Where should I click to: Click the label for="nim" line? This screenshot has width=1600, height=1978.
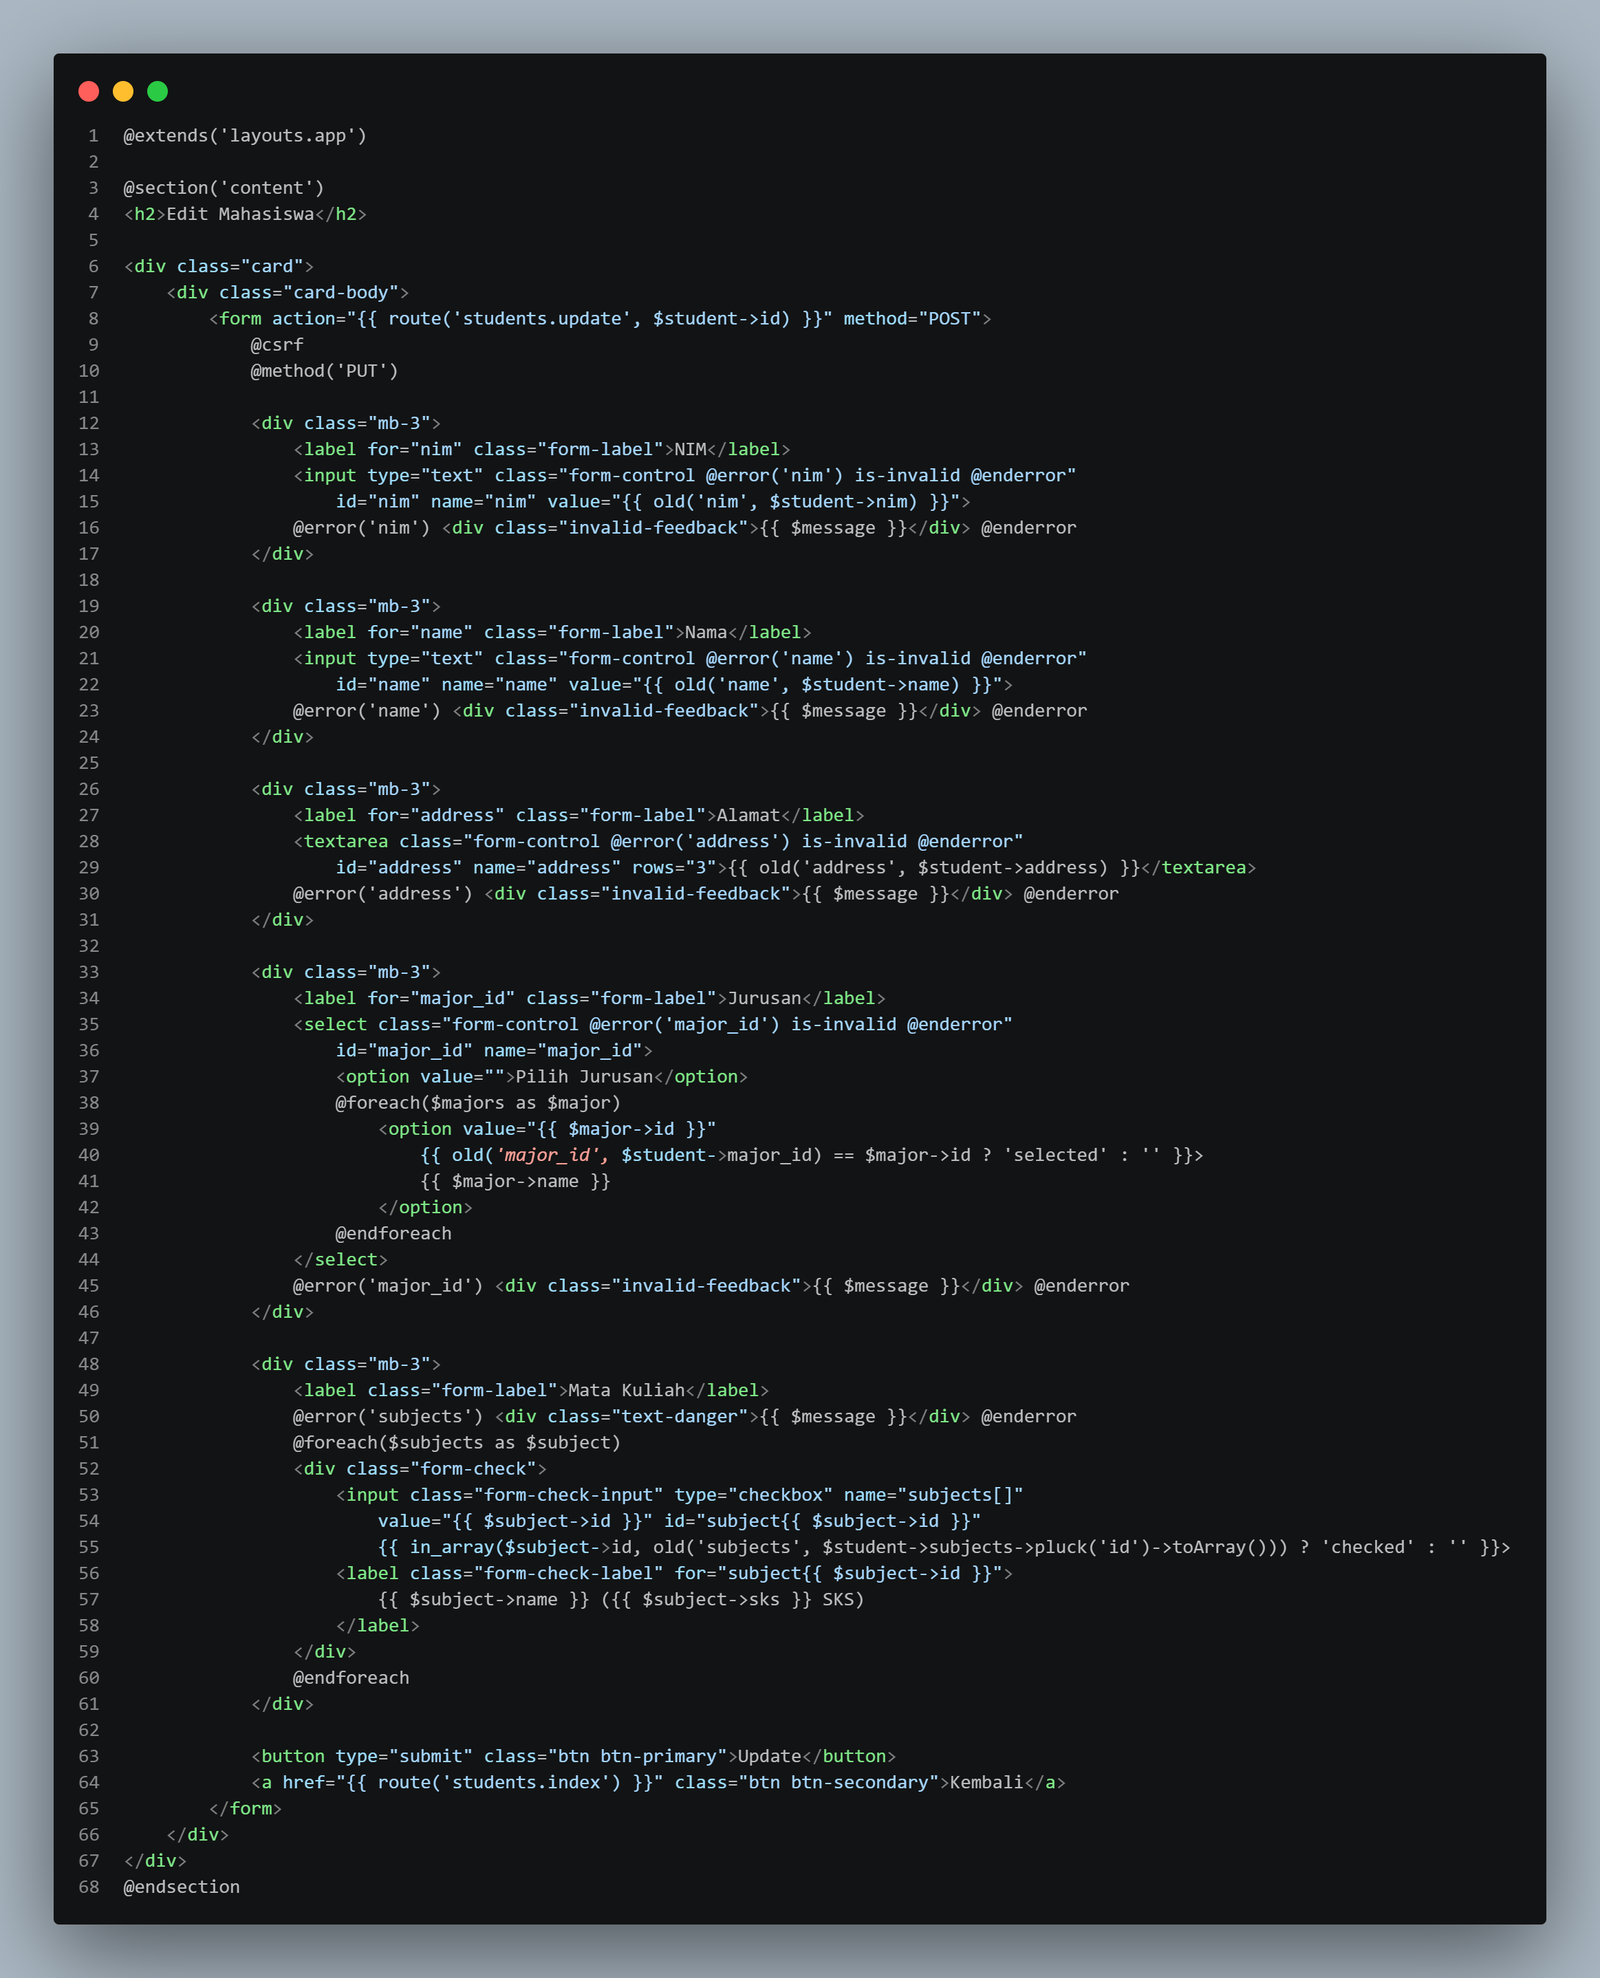(542, 449)
